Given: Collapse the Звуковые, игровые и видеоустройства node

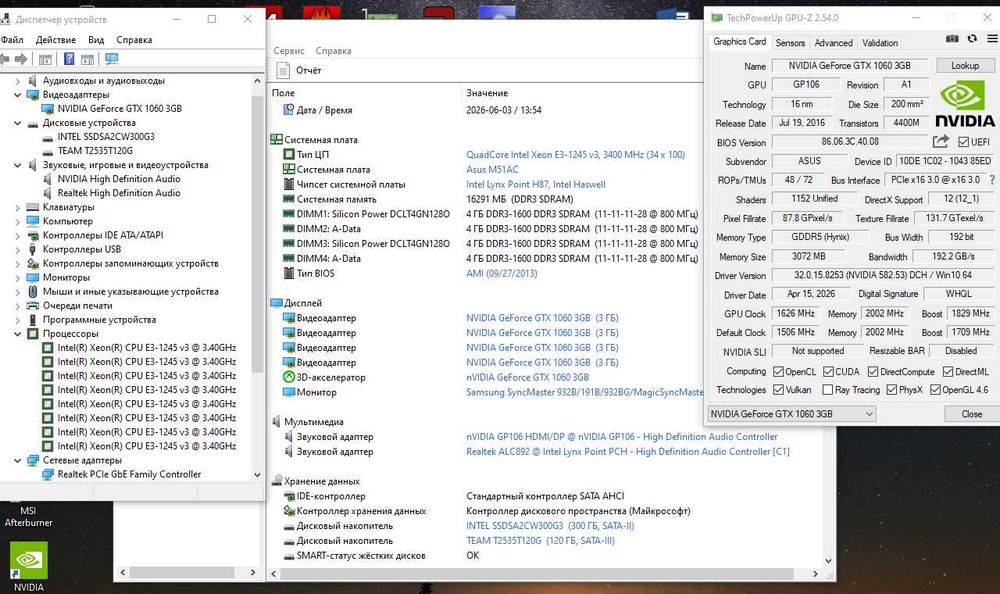Looking at the screenshot, I should tap(17, 165).
